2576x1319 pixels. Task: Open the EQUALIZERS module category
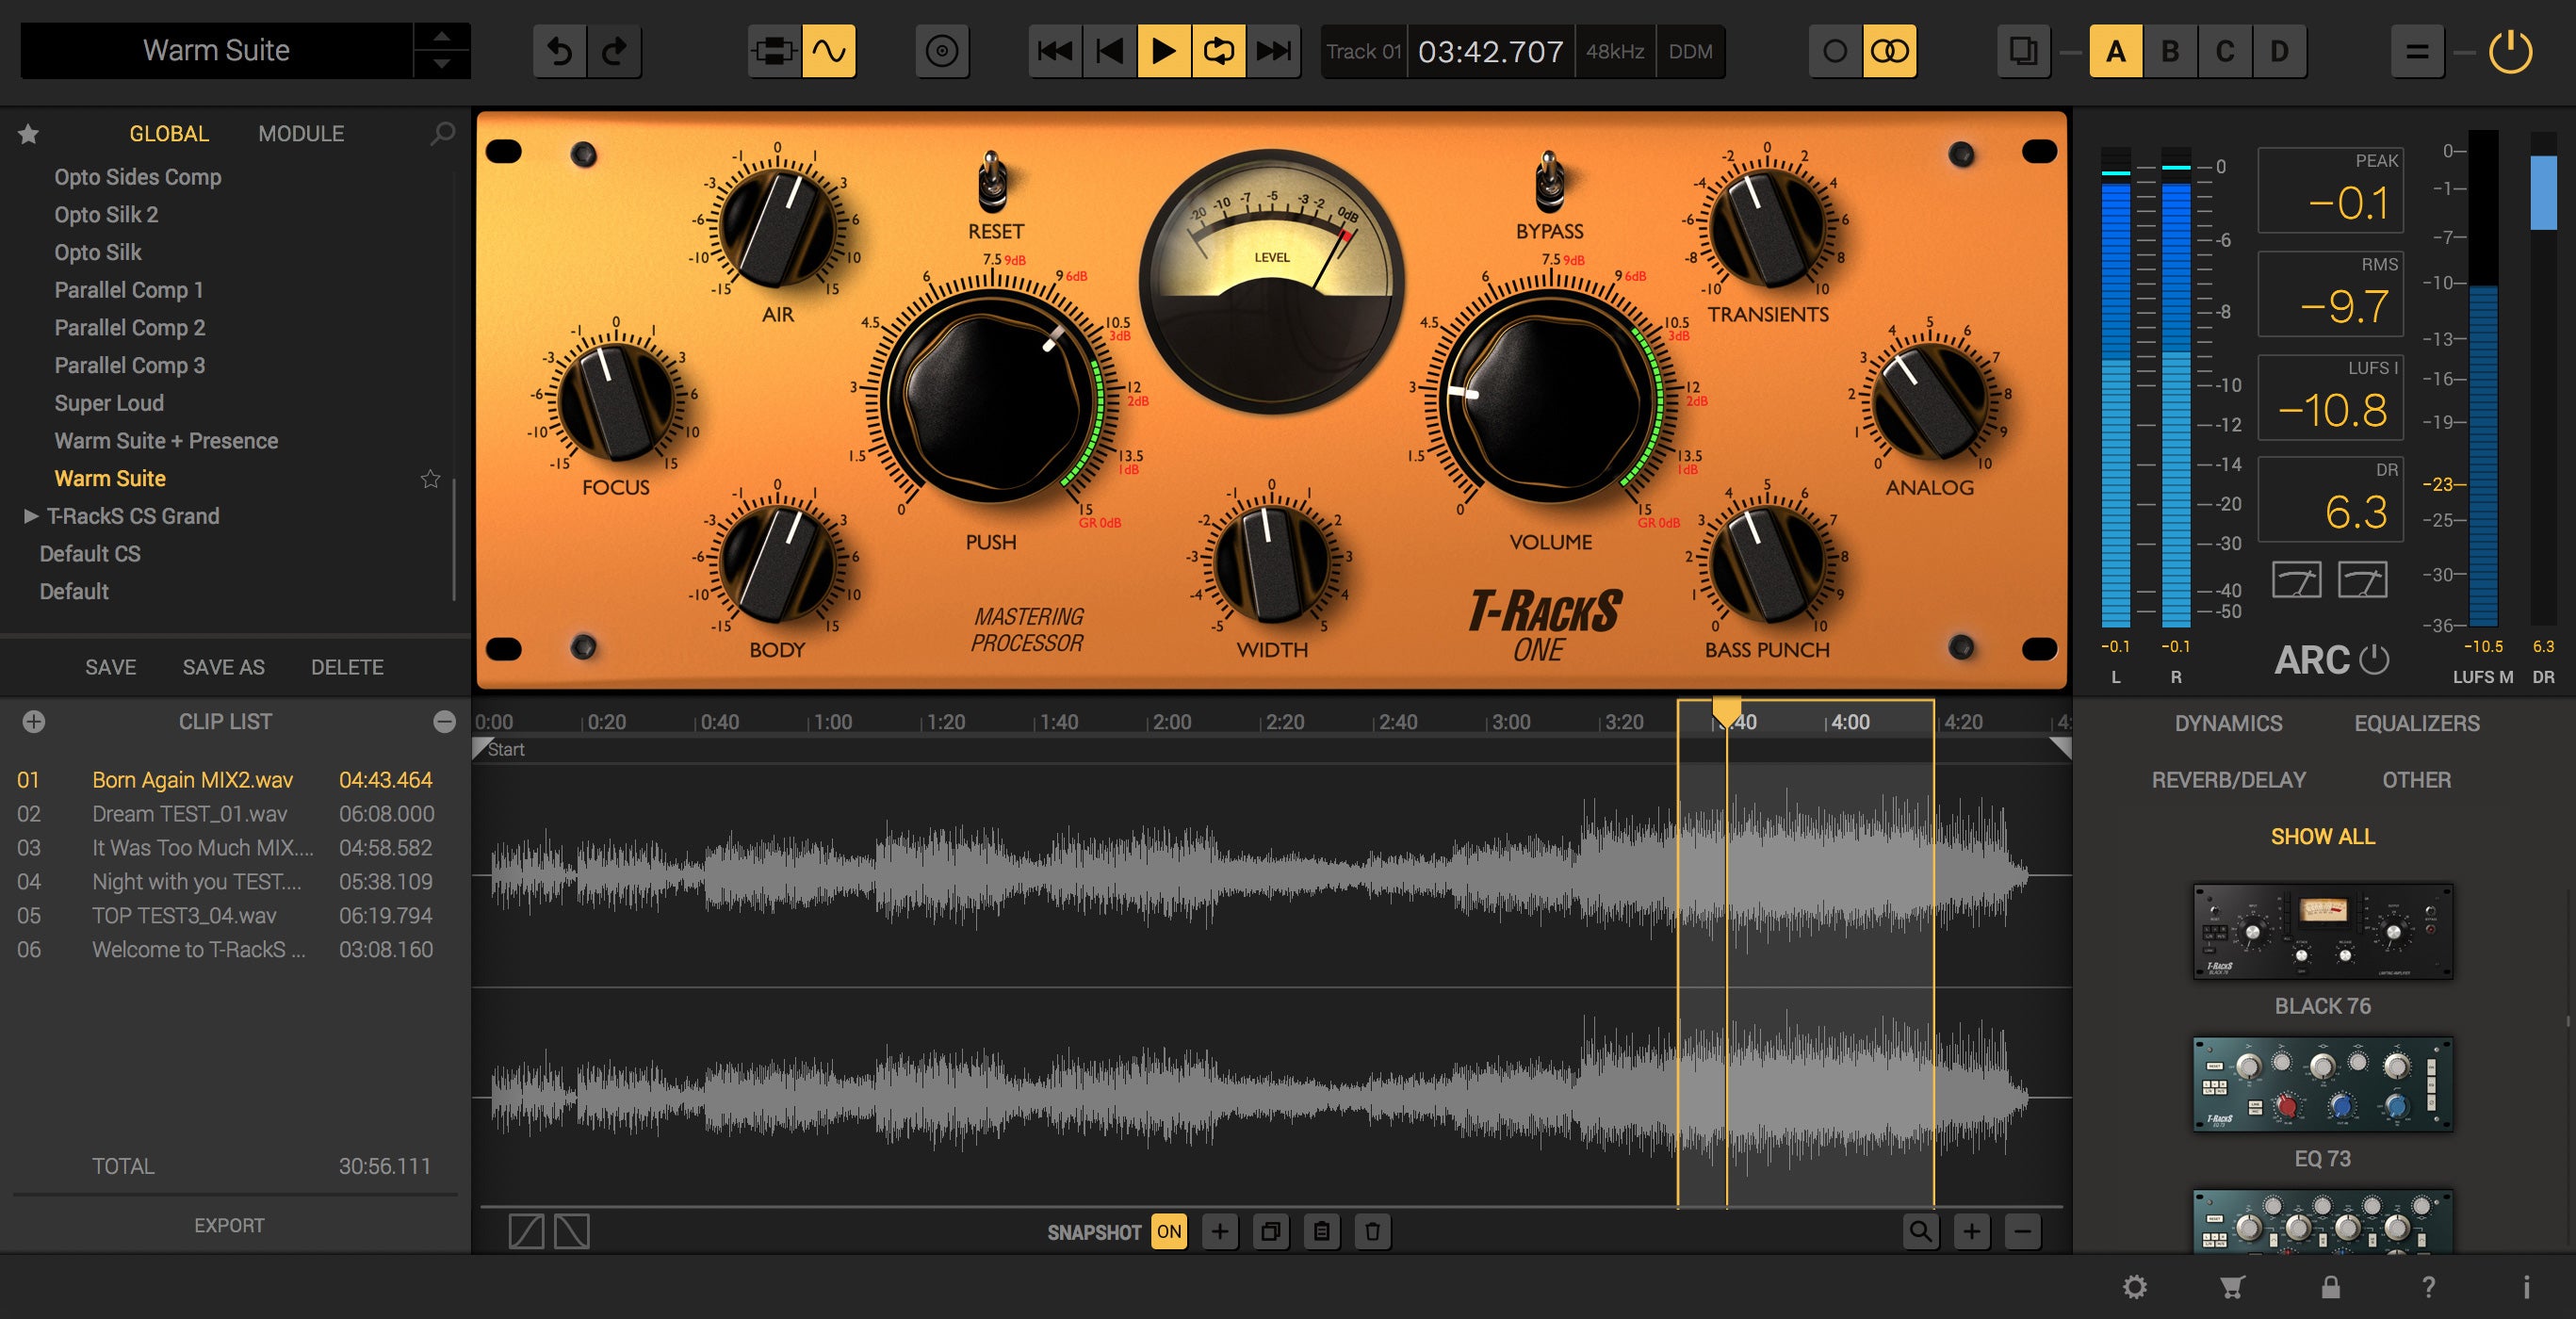coord(2416,723)
